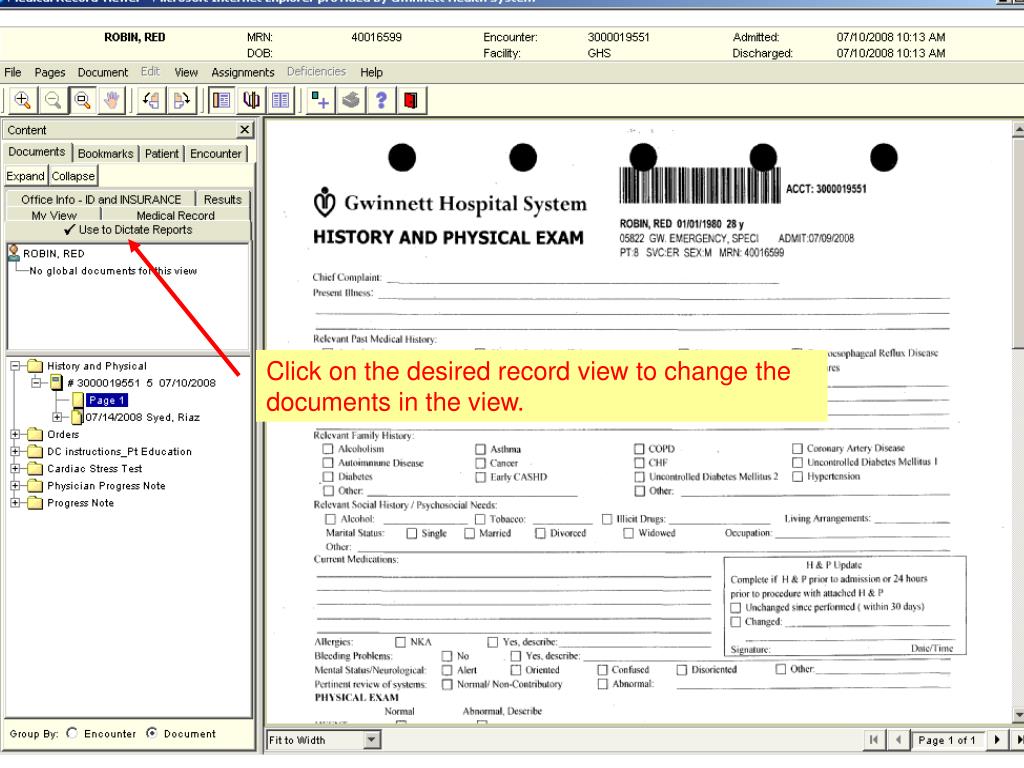1024x768 pixels.
Task: Rotate the page counter-clockwise
Action: [x=152, y=100]
